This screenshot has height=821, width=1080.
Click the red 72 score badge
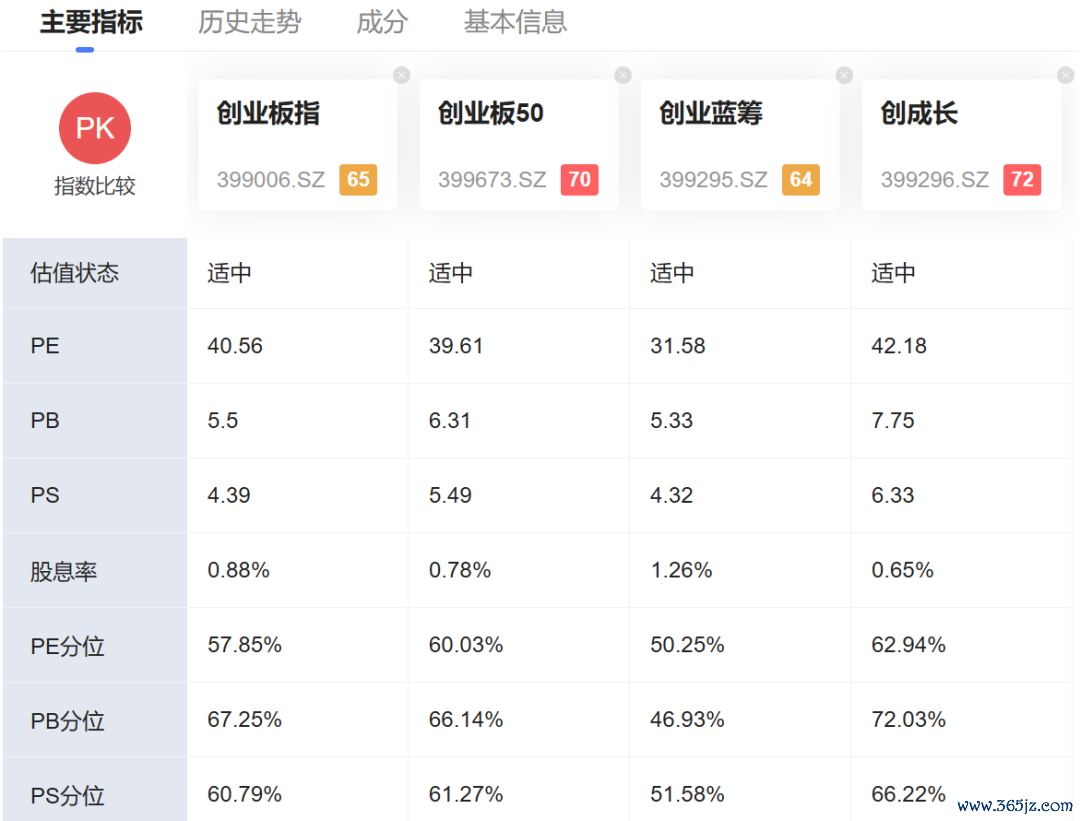[1021, 180]
